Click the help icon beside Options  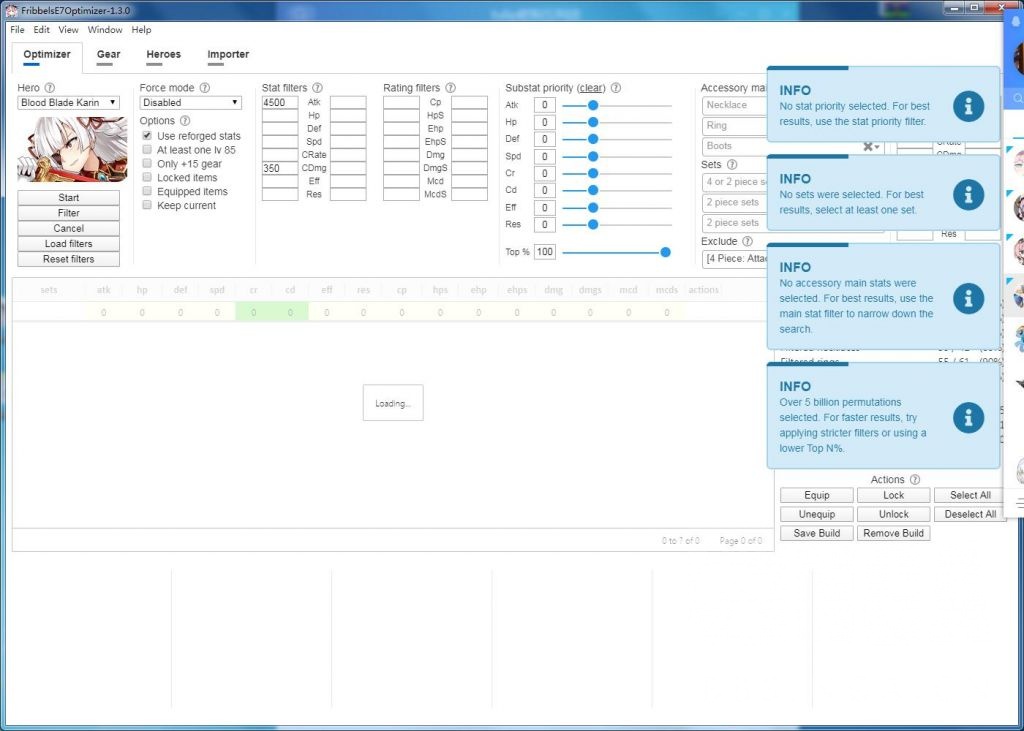coord(185,121)
